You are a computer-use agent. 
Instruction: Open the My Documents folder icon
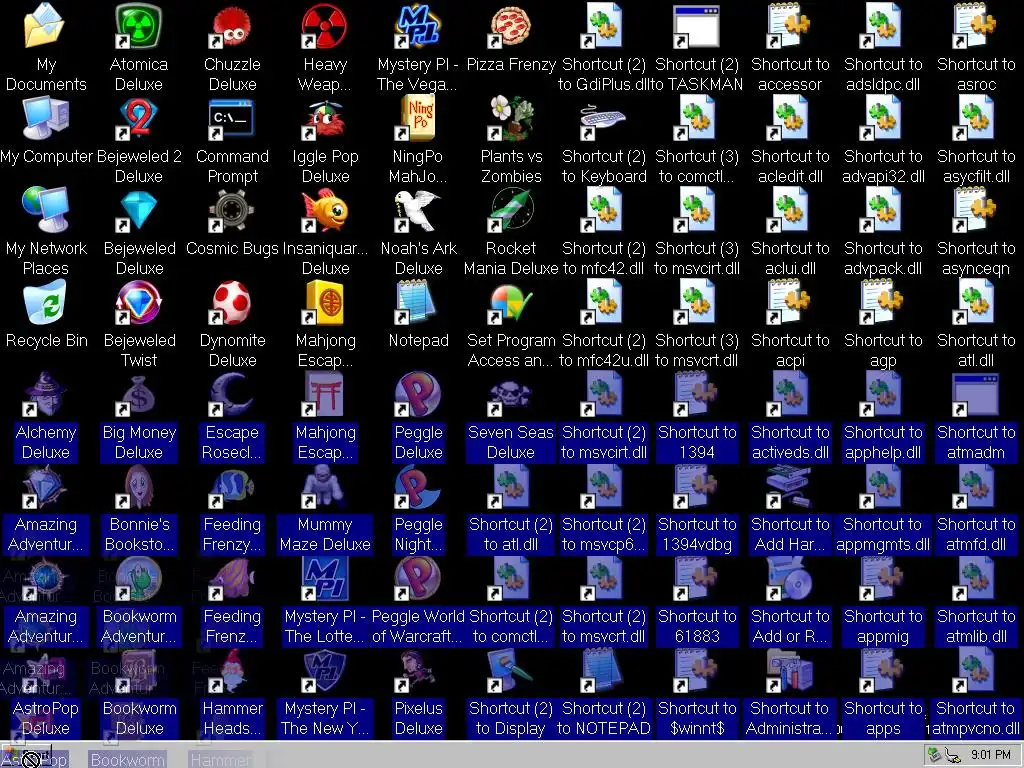coord(44,26)
